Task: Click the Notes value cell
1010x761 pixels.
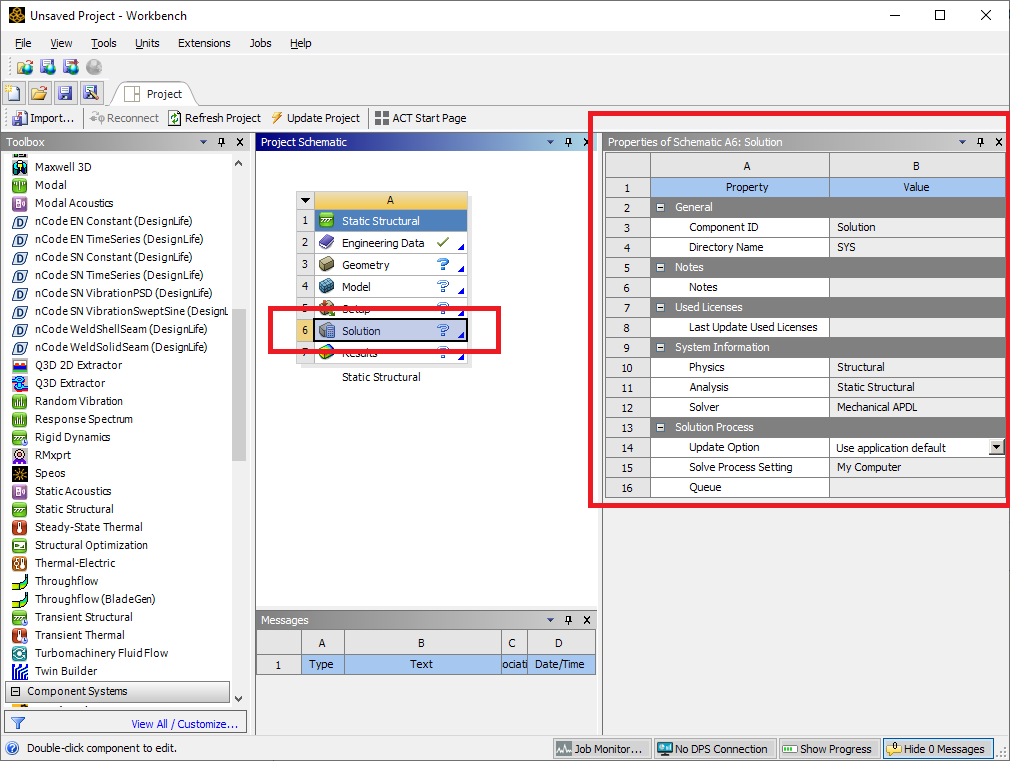Action: pyautogui.click(x=916, y=287)
